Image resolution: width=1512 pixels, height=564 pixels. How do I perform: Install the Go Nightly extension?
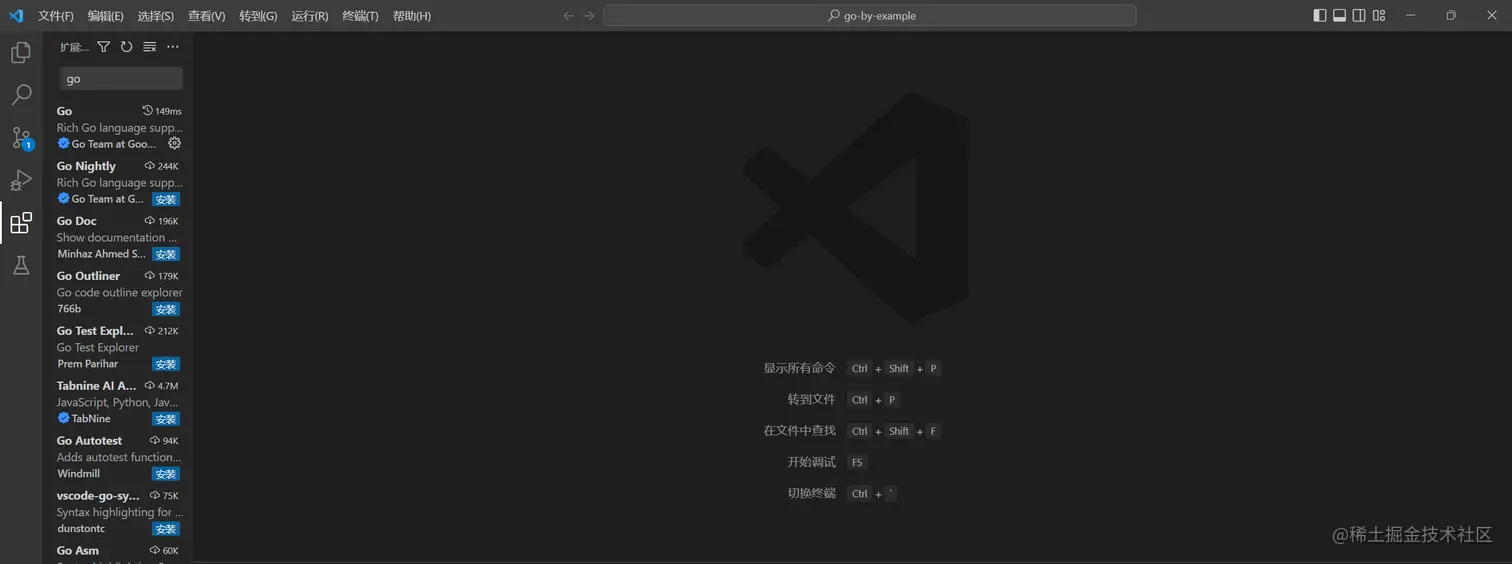tap(166, 199)
